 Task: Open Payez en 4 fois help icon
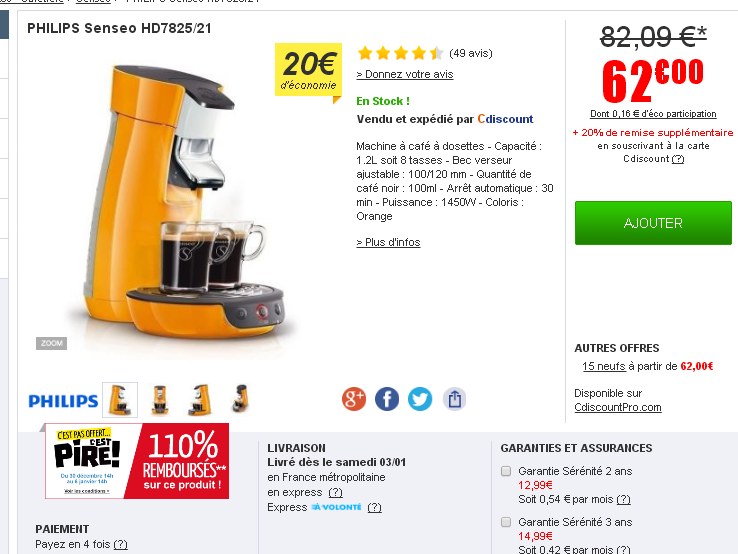point(120,545)
